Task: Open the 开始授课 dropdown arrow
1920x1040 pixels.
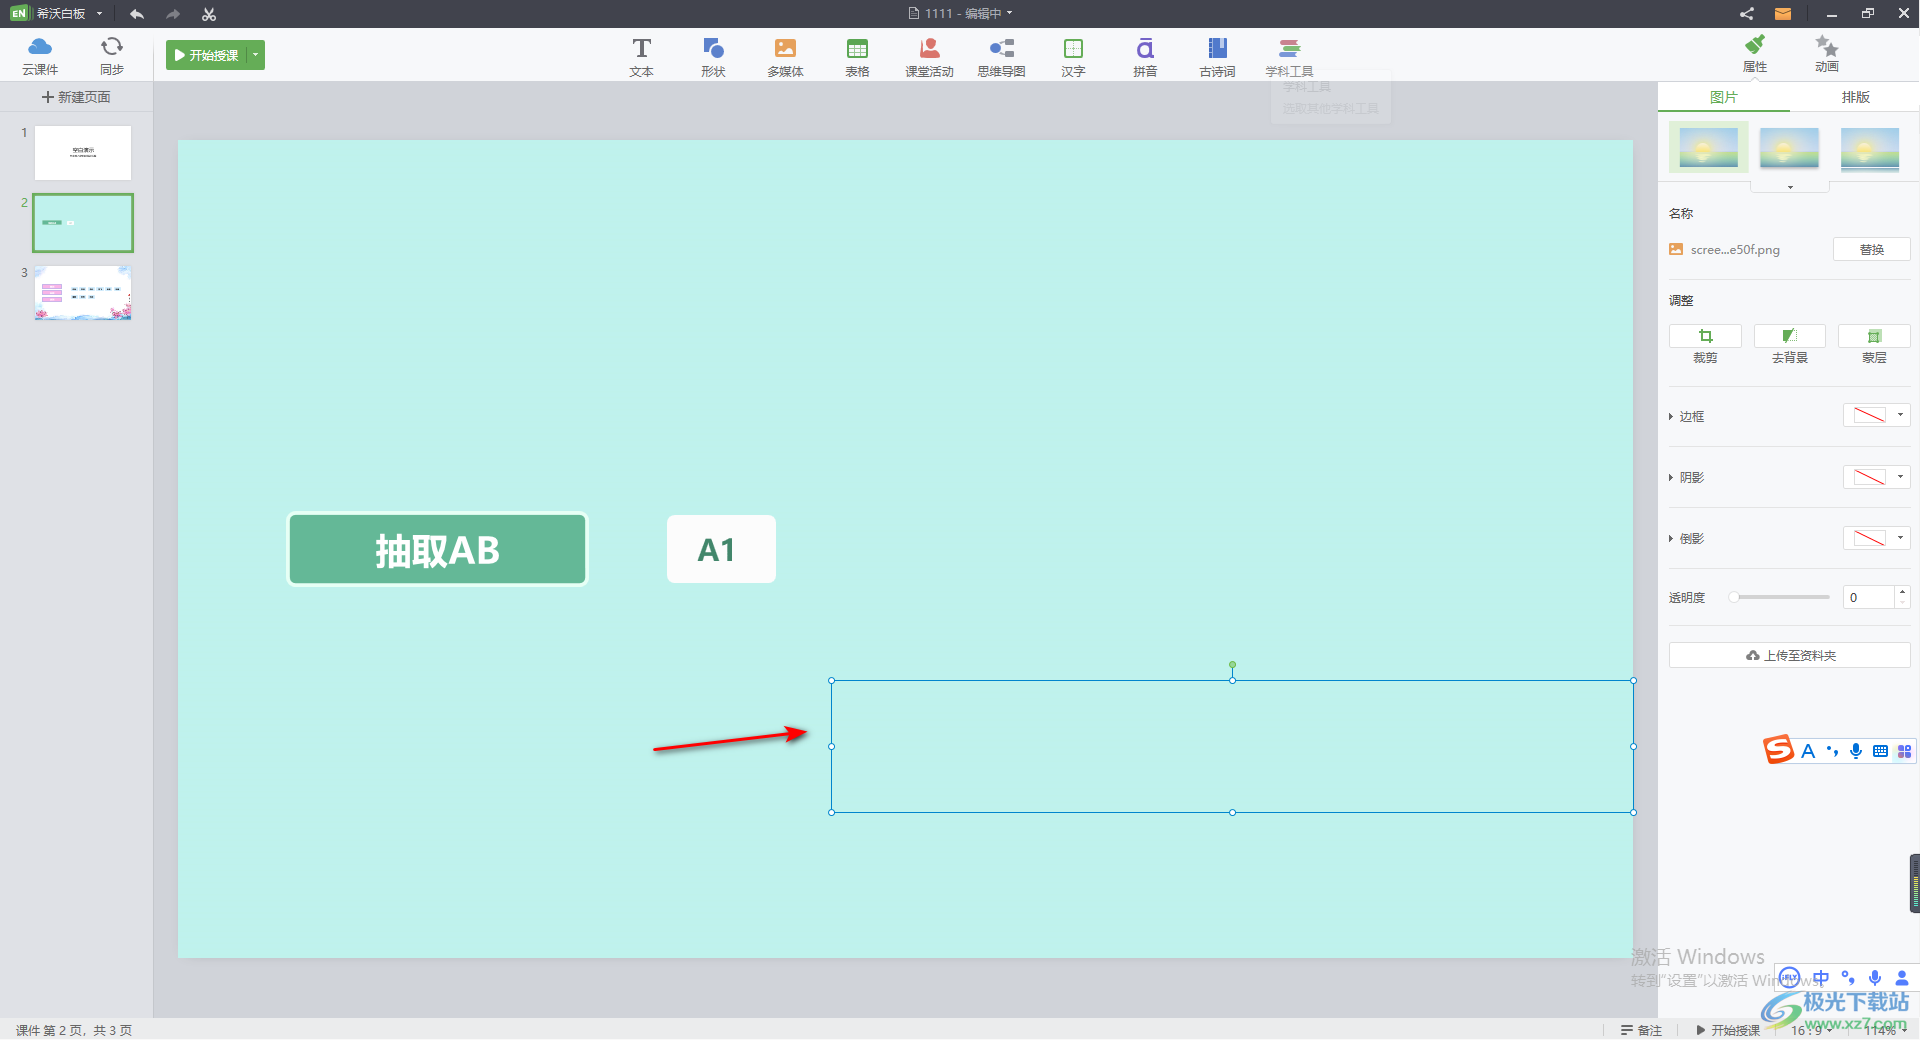Action: [x=256, y=55]
